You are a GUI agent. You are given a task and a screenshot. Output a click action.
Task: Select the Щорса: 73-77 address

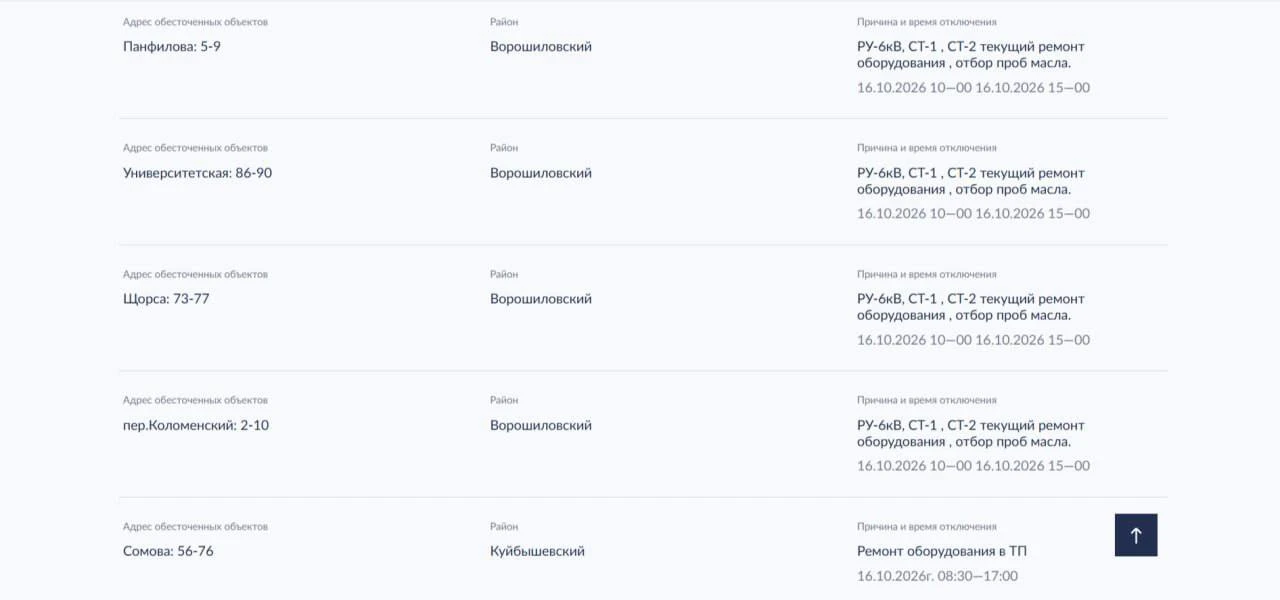[166, 299]
